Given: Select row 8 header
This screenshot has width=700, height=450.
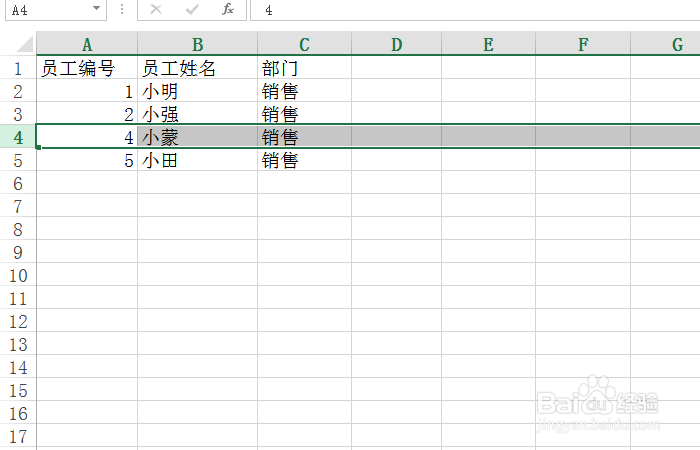Looking at the screenshot, I should [18, 229].
